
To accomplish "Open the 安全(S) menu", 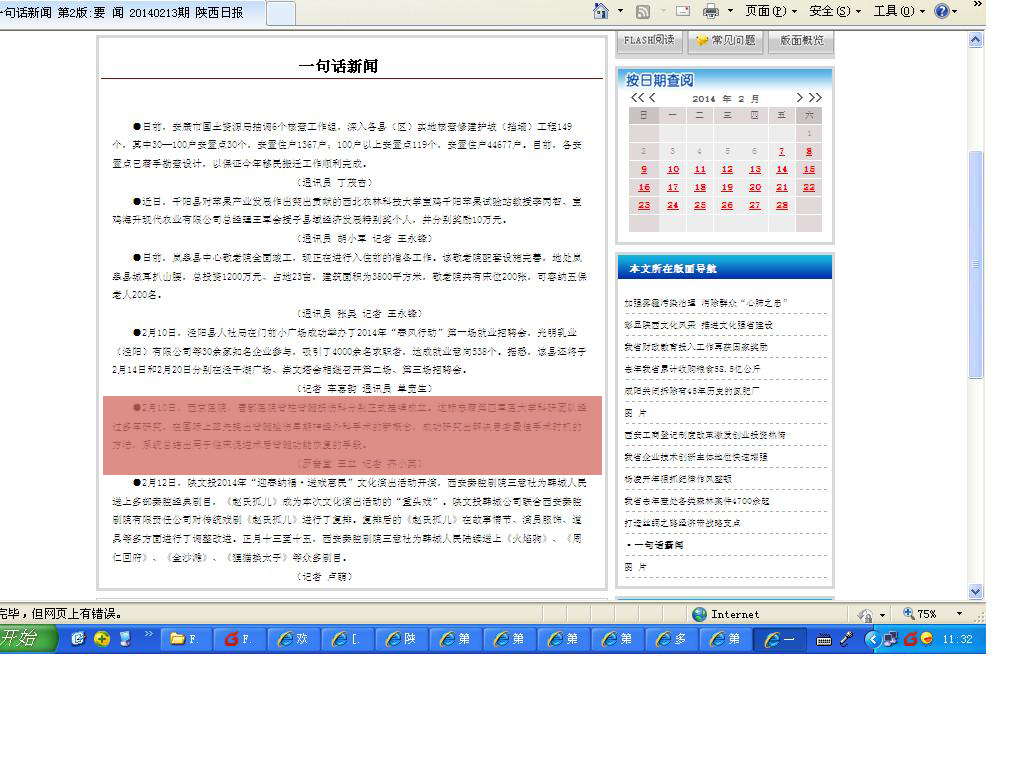I will tap(835, 11).
